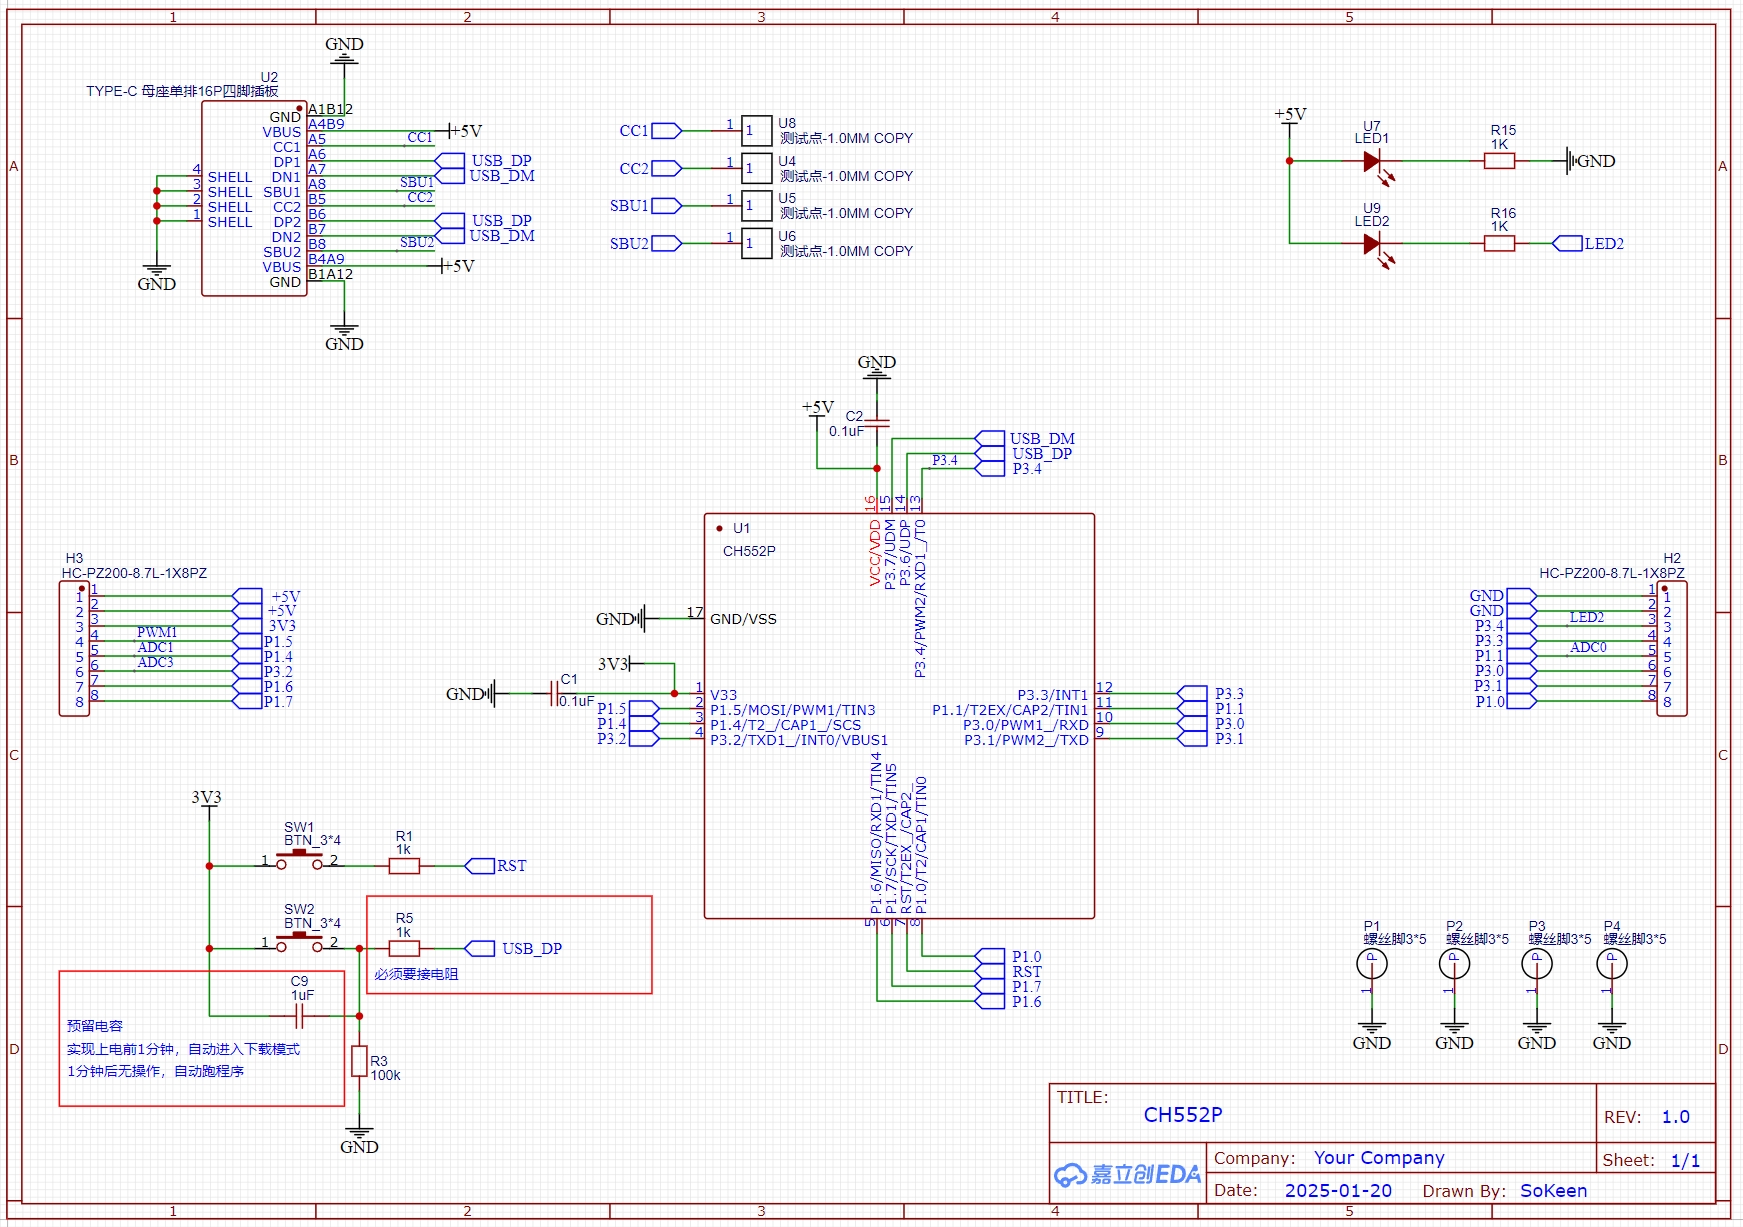Click the U1 CH552P chip designator

pos(741,528)
